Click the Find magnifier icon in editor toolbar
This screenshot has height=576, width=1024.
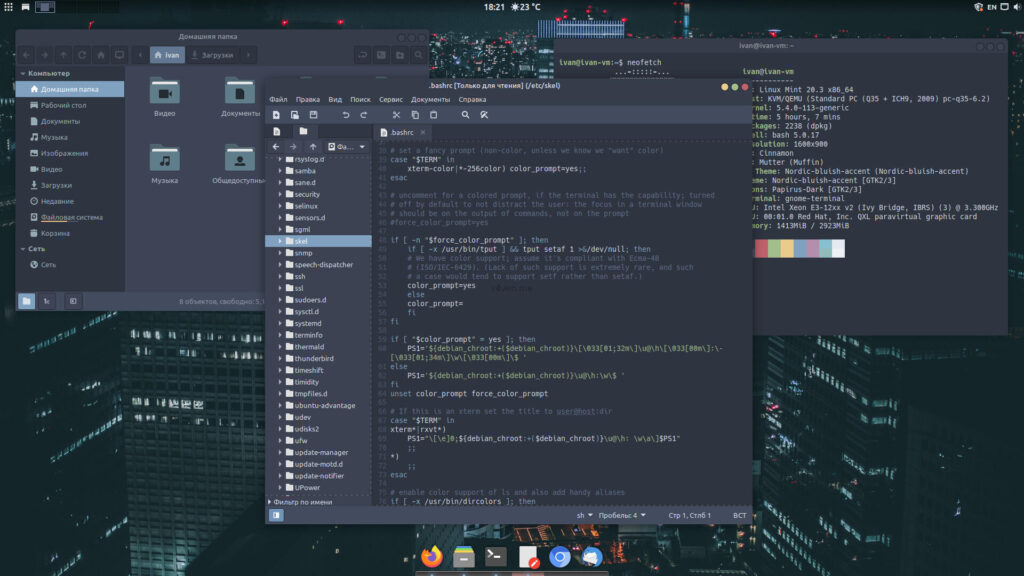(x=465, y=115)
